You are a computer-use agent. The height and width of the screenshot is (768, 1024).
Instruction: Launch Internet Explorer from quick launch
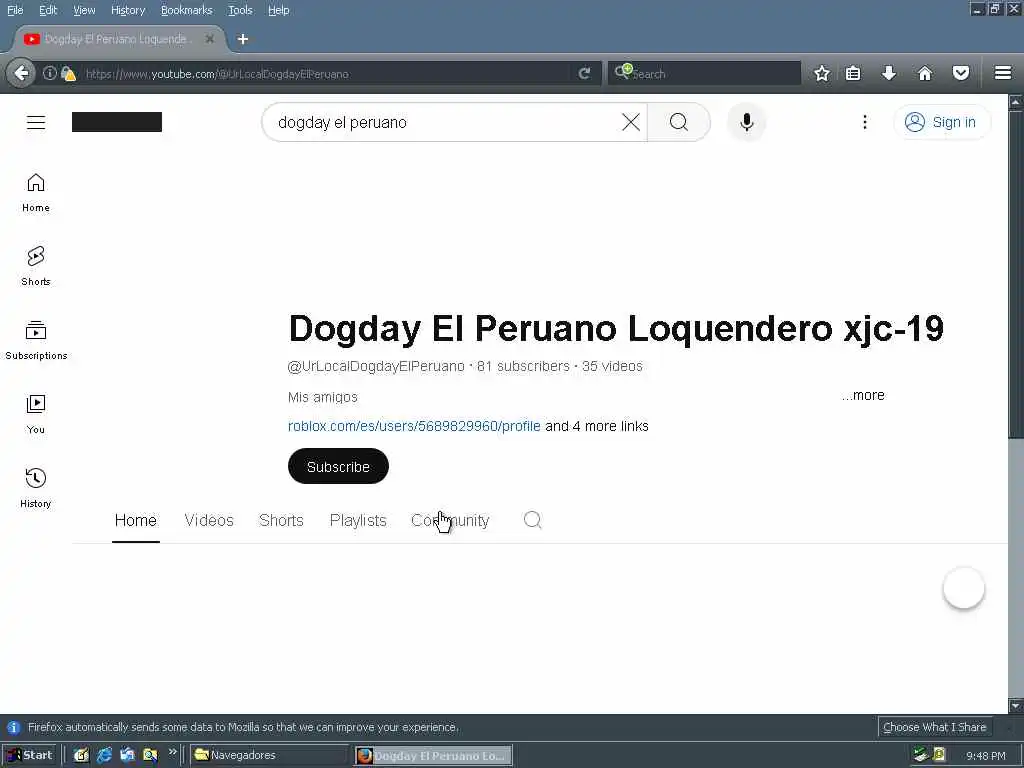click(x=104, y=755)
